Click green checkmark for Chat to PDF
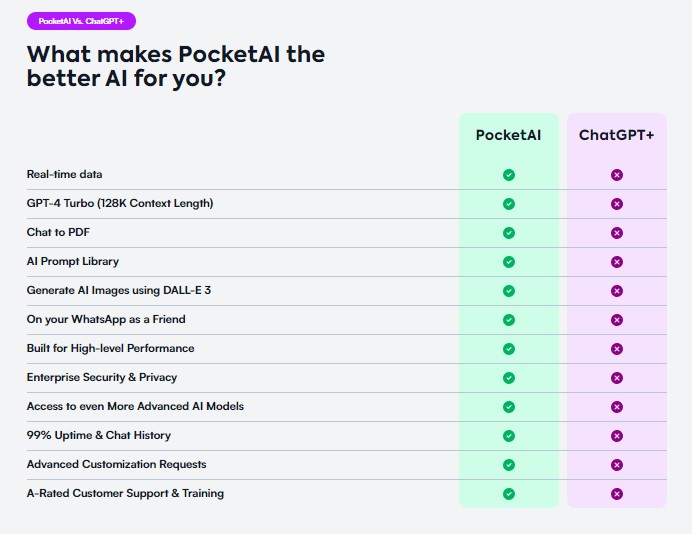The image size is (692, 534). click(x=509, y=233)
